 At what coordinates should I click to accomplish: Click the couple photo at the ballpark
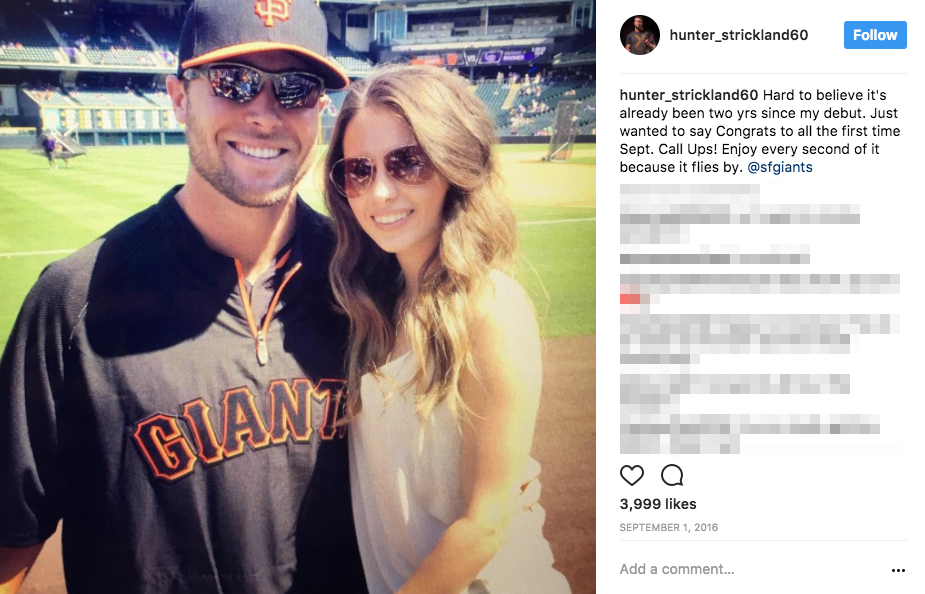298,297
